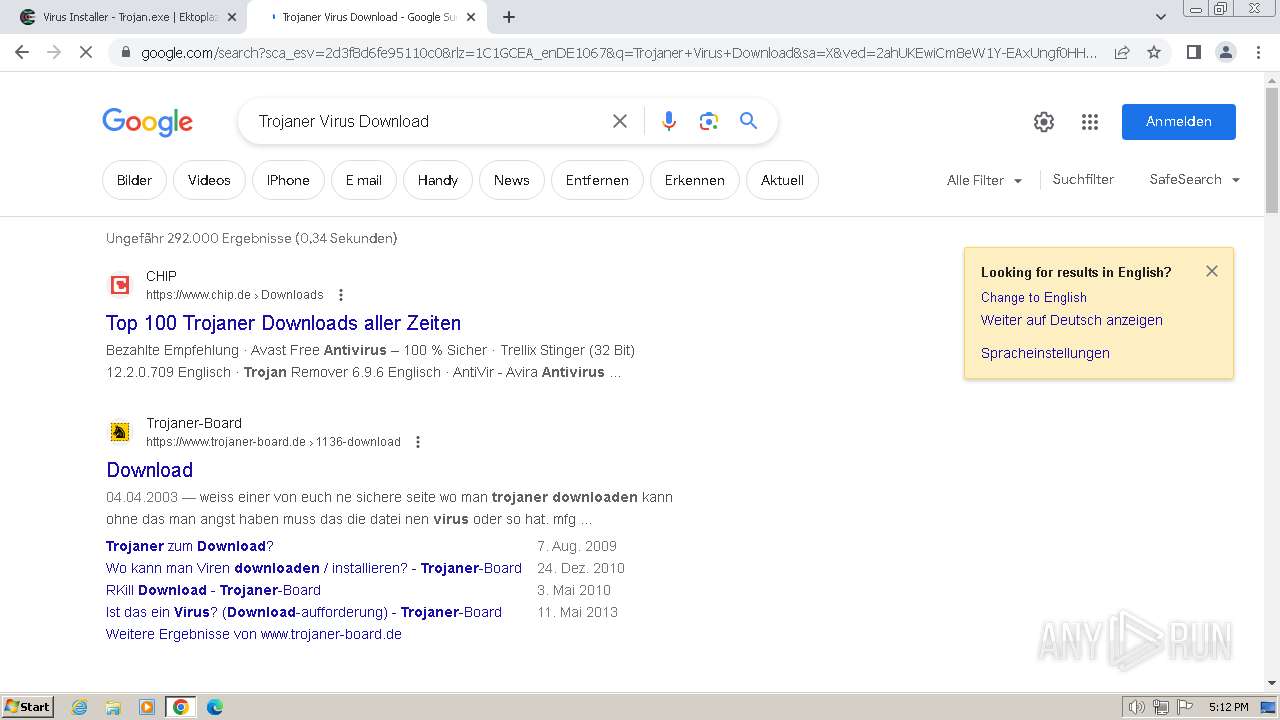Click the Anmelden sign-in button

1178,121
